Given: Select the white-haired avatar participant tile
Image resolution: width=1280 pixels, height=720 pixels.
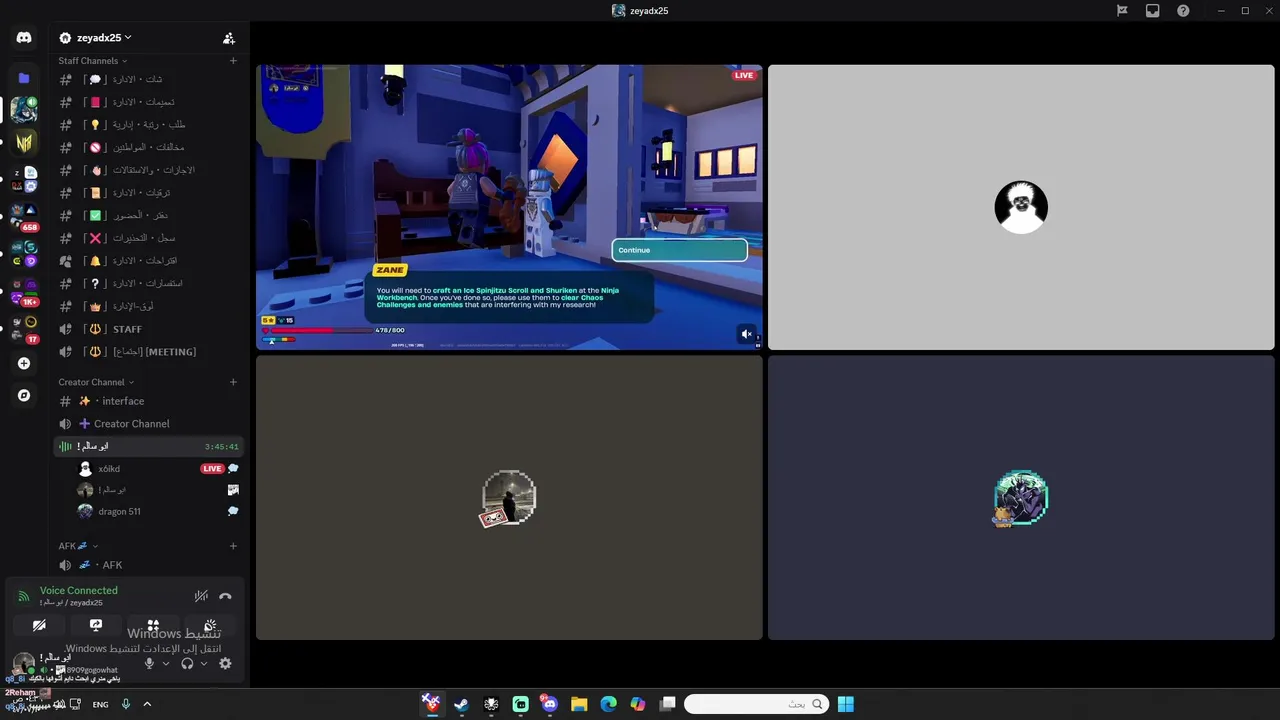Looking at the screenshot, I should pos(1021,207).
